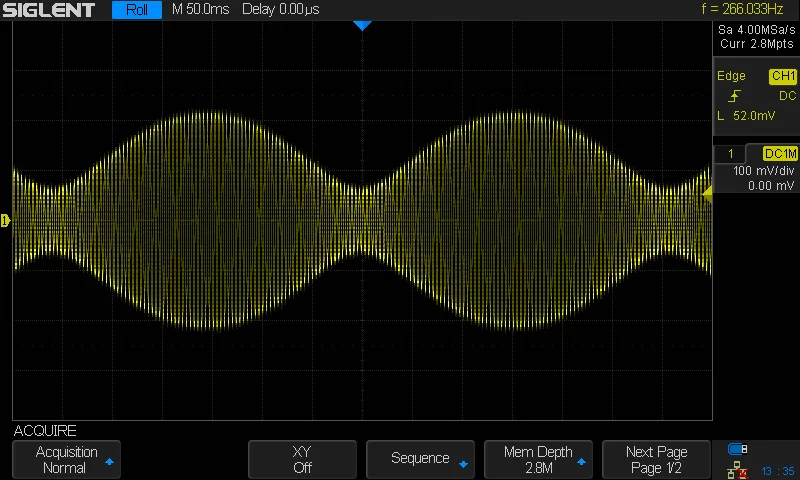The height and width of the screenshot is (480, 800).
Task: Click the Edge trigger type label
Action: point(731,76)
